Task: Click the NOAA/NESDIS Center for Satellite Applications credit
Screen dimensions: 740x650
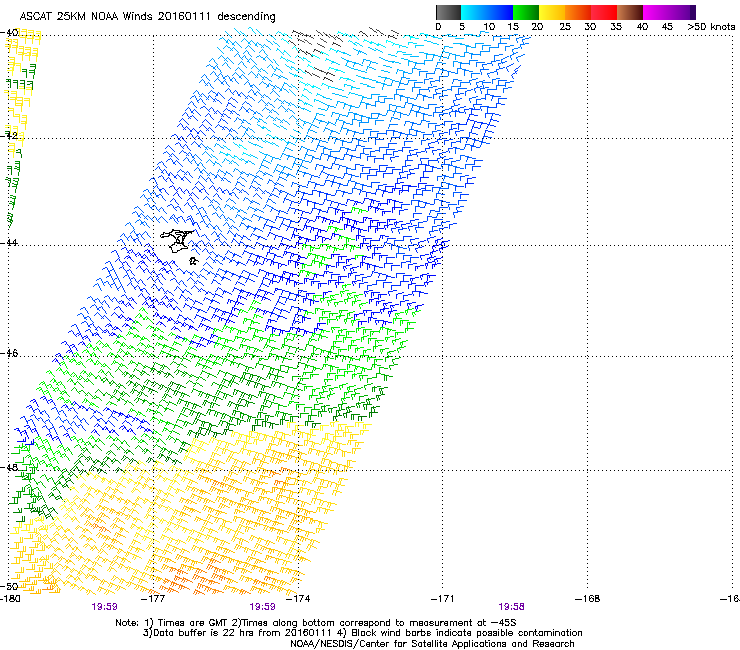Action: [x=432, y=644]
